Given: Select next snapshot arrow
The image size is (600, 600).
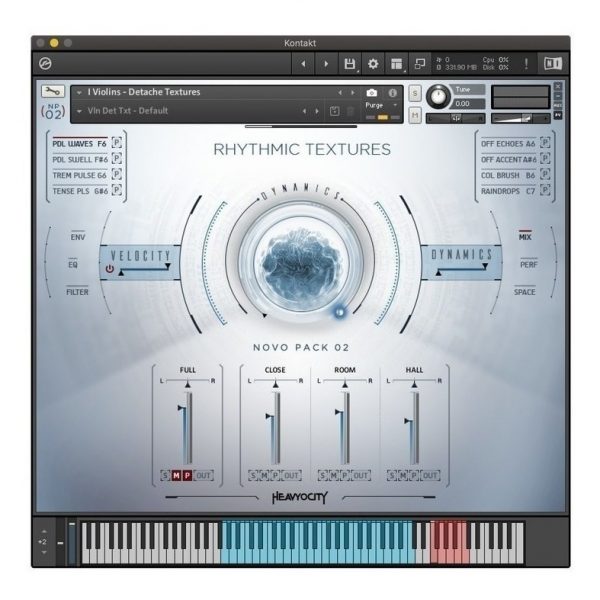Looking at the screenshot, I should pos(317,111).
